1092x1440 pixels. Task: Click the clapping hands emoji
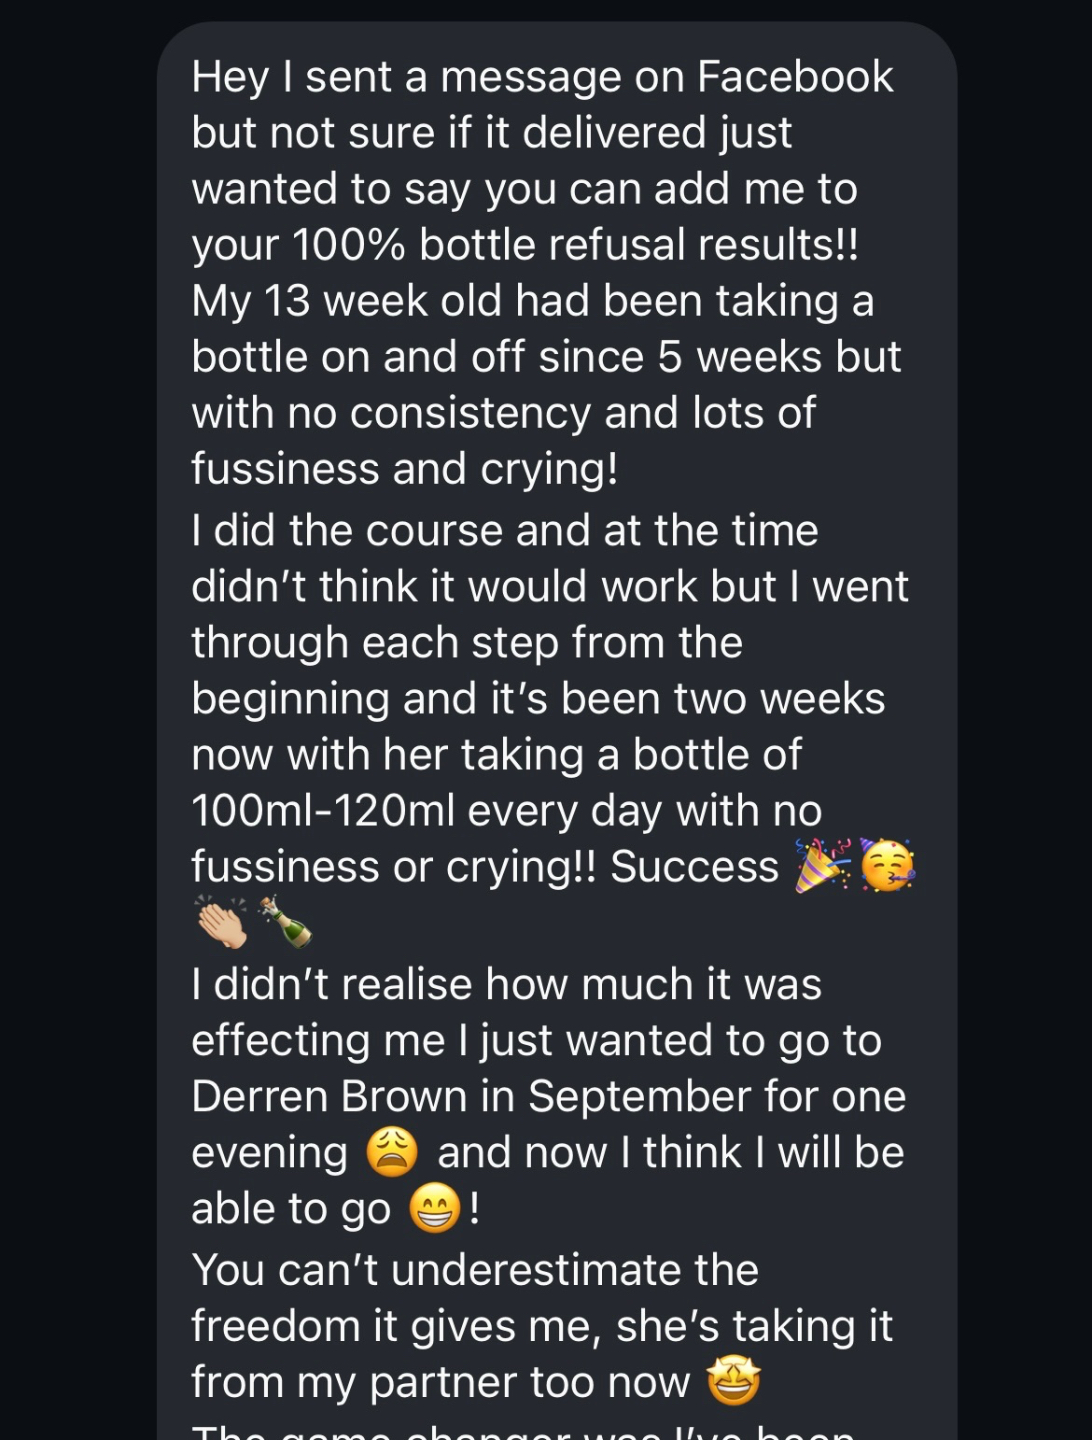coord(222,922)
